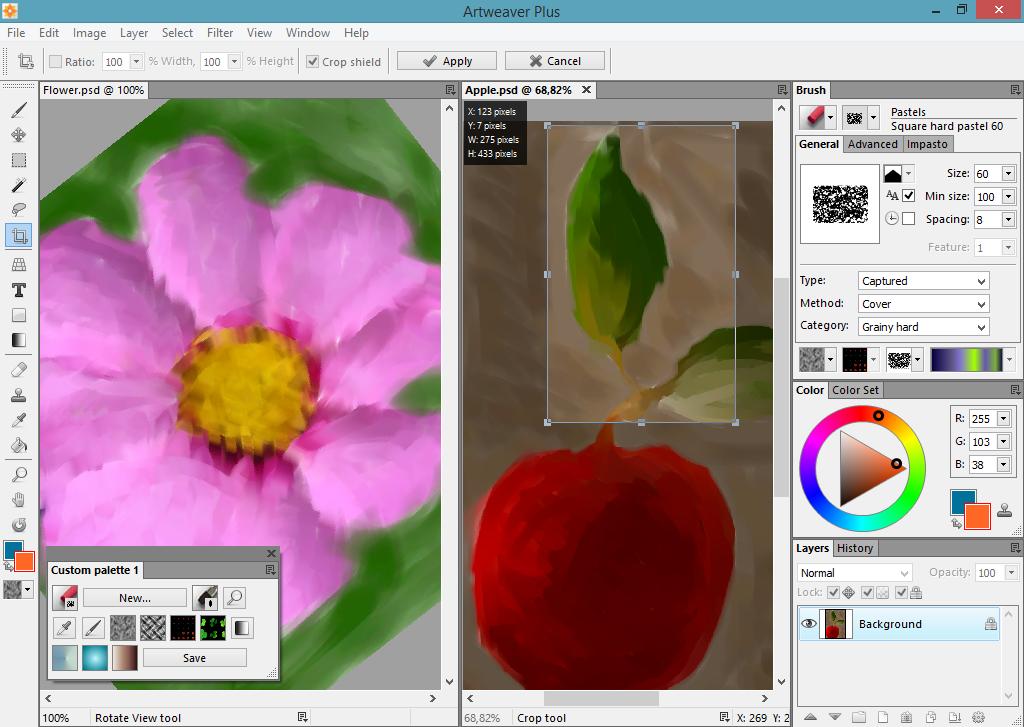Image resolution: width=1024 pixels, height=727 pixels.
Task: Open the Filter menu
Action: tap(220, 33)
